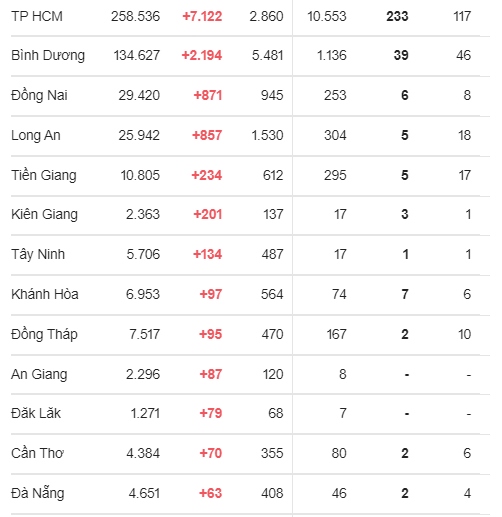Click Khánh Hòa province name

pyautogui.click(x=45, y=294)
